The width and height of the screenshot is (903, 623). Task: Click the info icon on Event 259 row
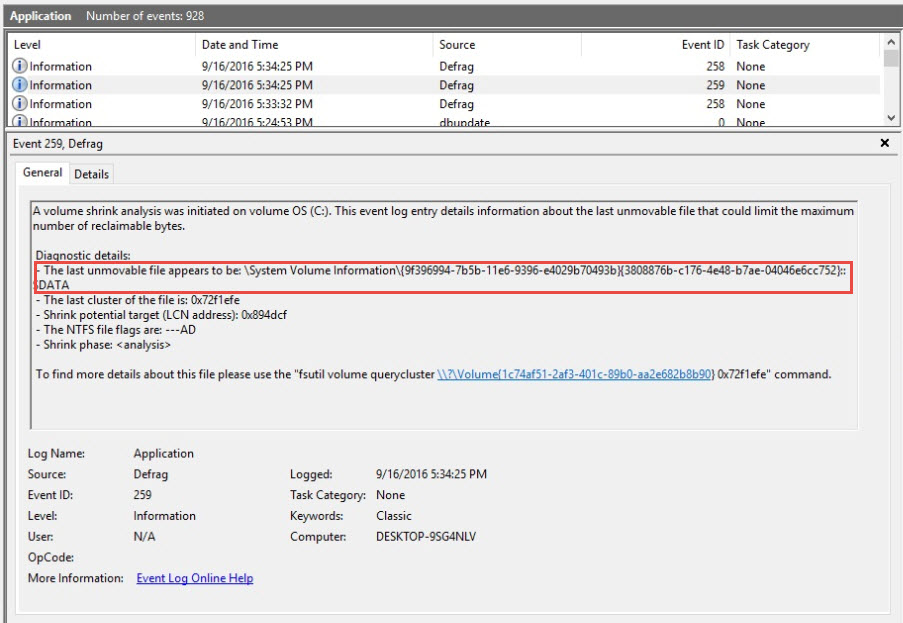pos(20,85)
